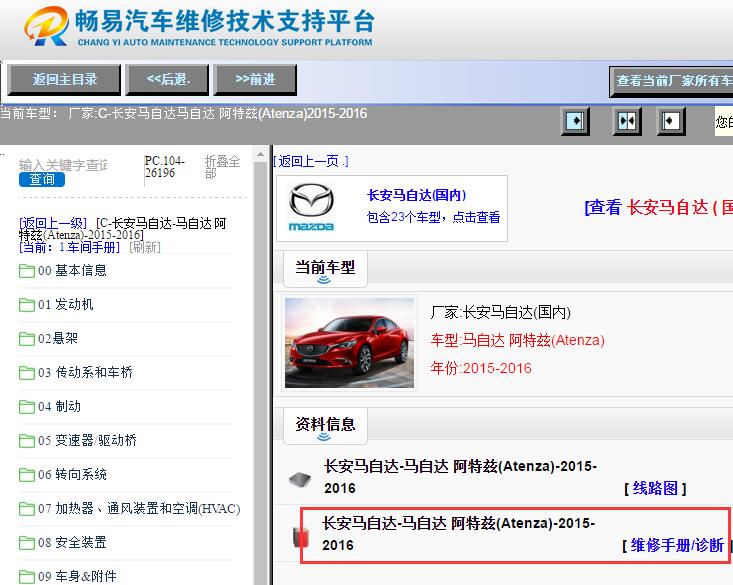Expand 06 转向系统 tree item
This screenshot has width=733, height=585.
(72, 475)
